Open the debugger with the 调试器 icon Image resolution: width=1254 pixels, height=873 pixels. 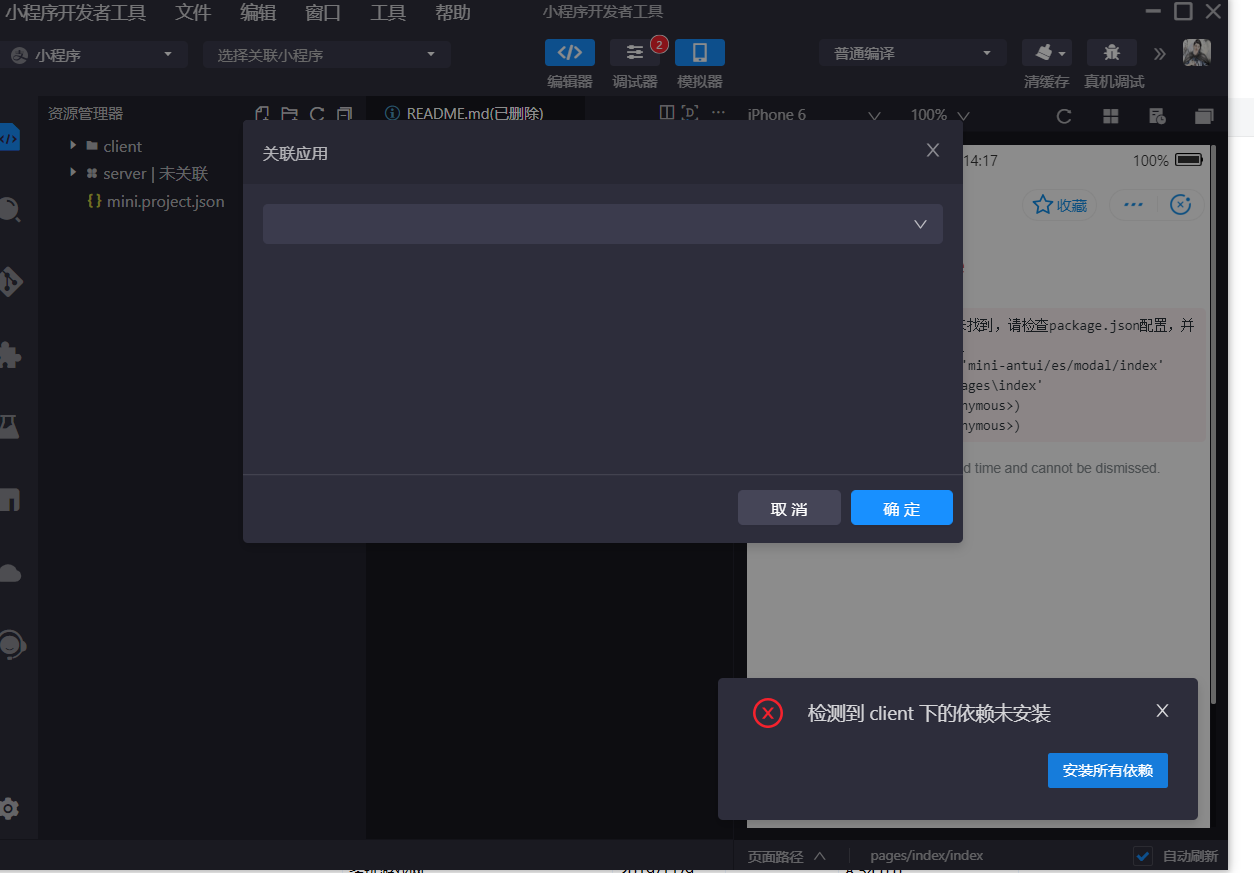[635, 53]
